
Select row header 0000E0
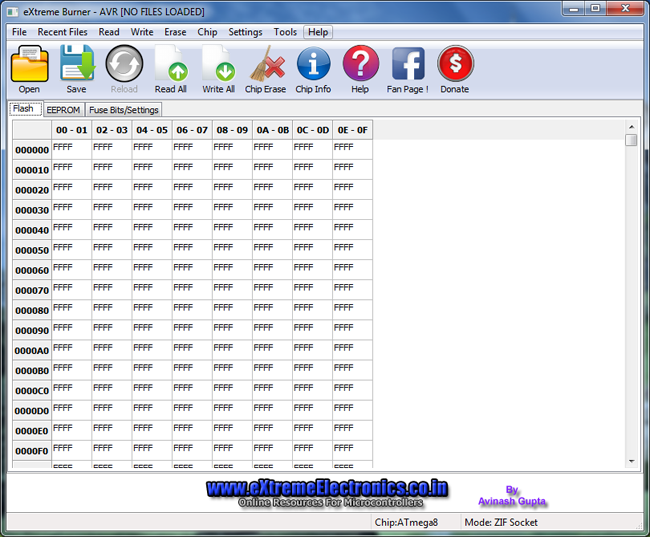pyautogui.click(x=32, y=431)
